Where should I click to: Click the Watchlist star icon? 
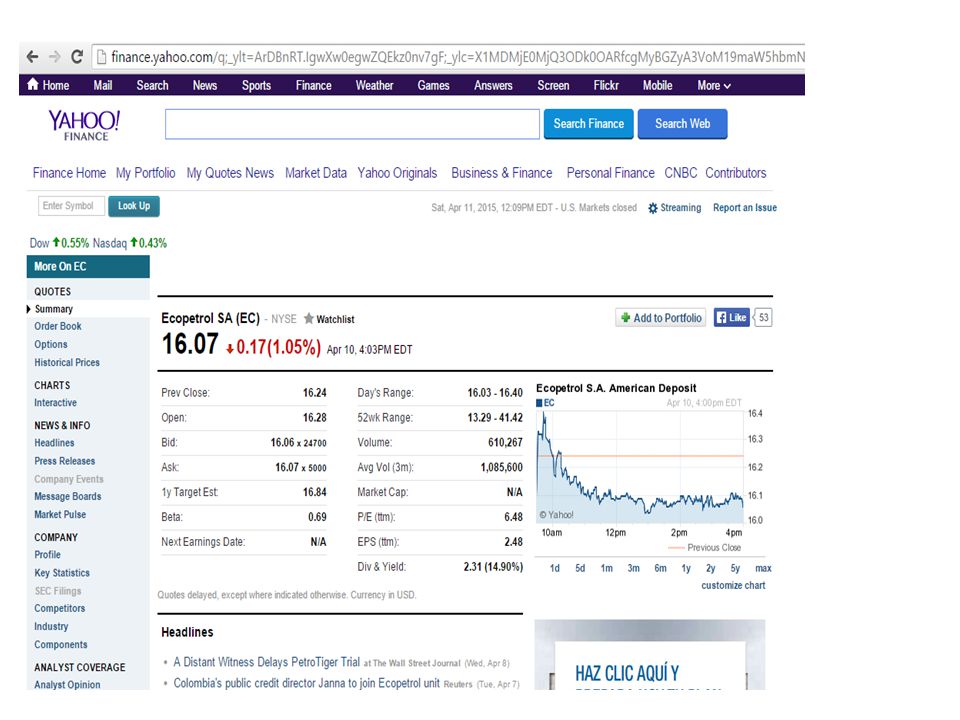[309, 318]
